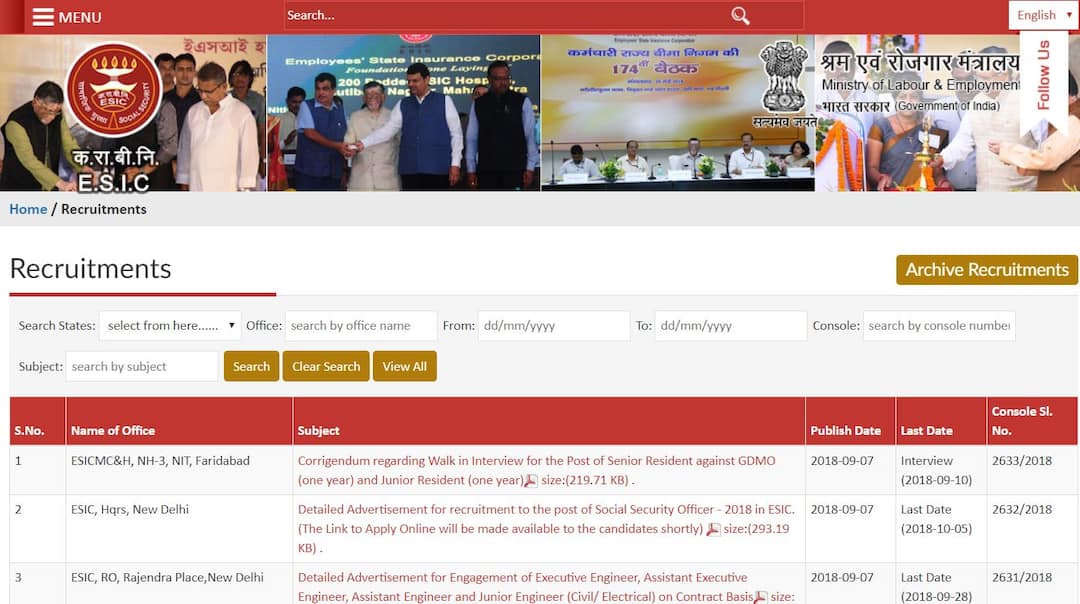Click the Recruitments breadcrumb text
This screenshot has width=1080, height=604.
[x=104, y=209]
